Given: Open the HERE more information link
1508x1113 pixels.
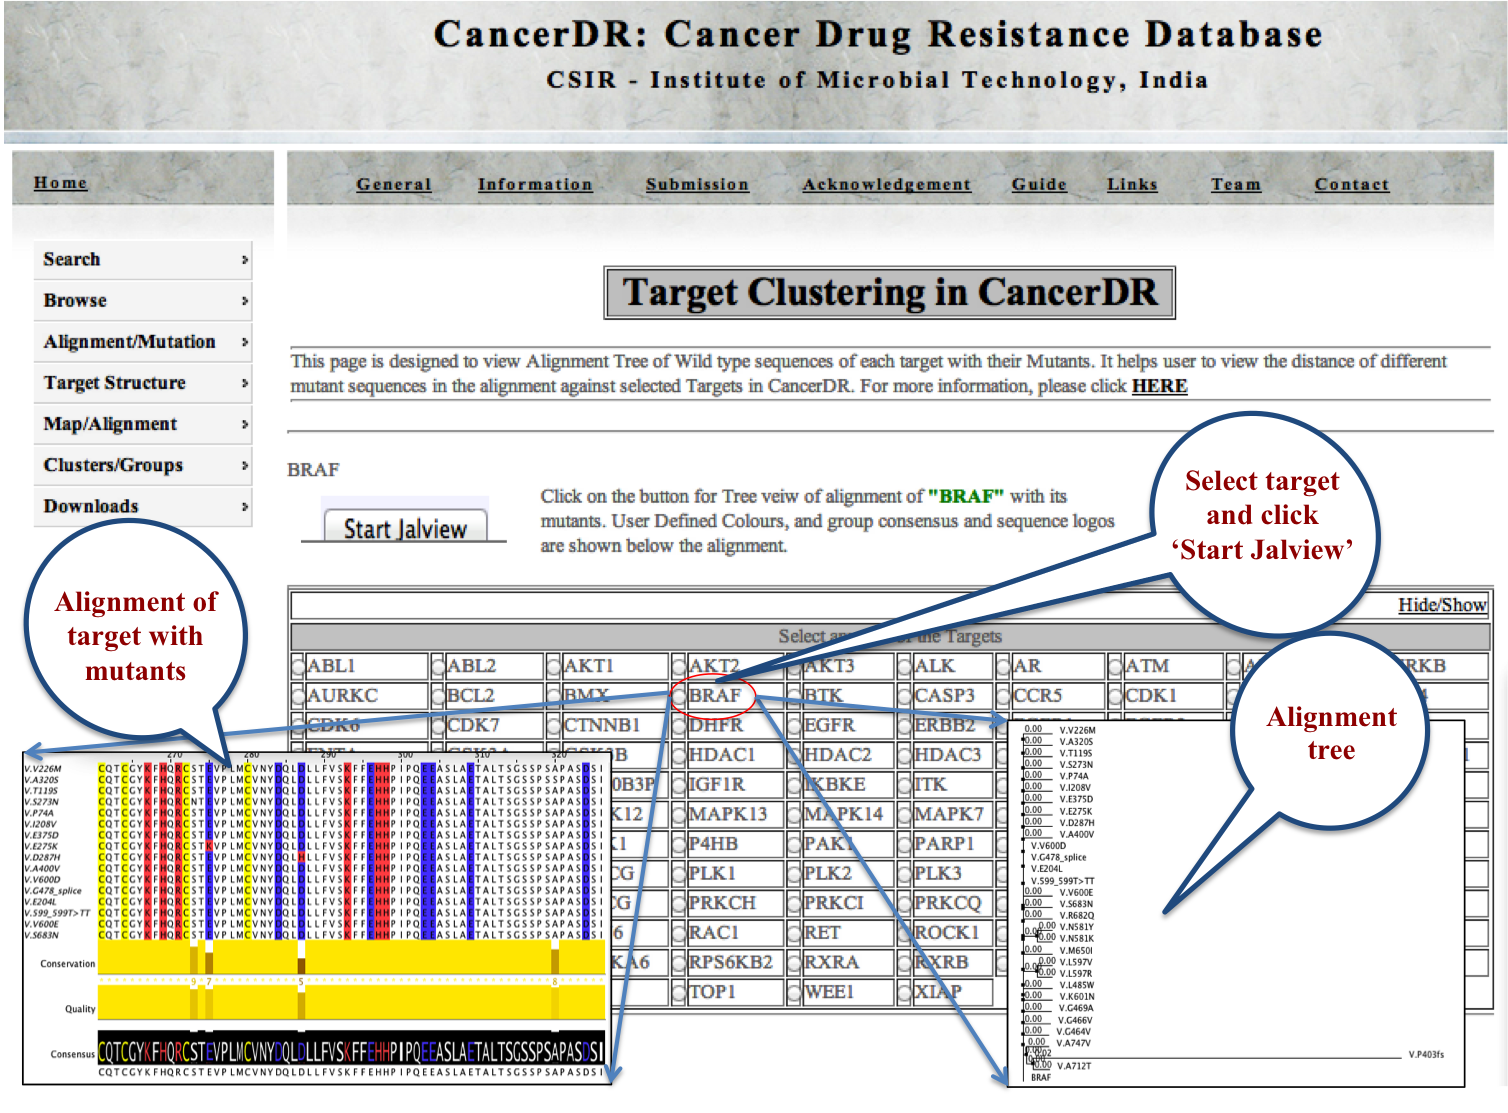Looking at the screenshot, I should click(x=1158, y=386).
